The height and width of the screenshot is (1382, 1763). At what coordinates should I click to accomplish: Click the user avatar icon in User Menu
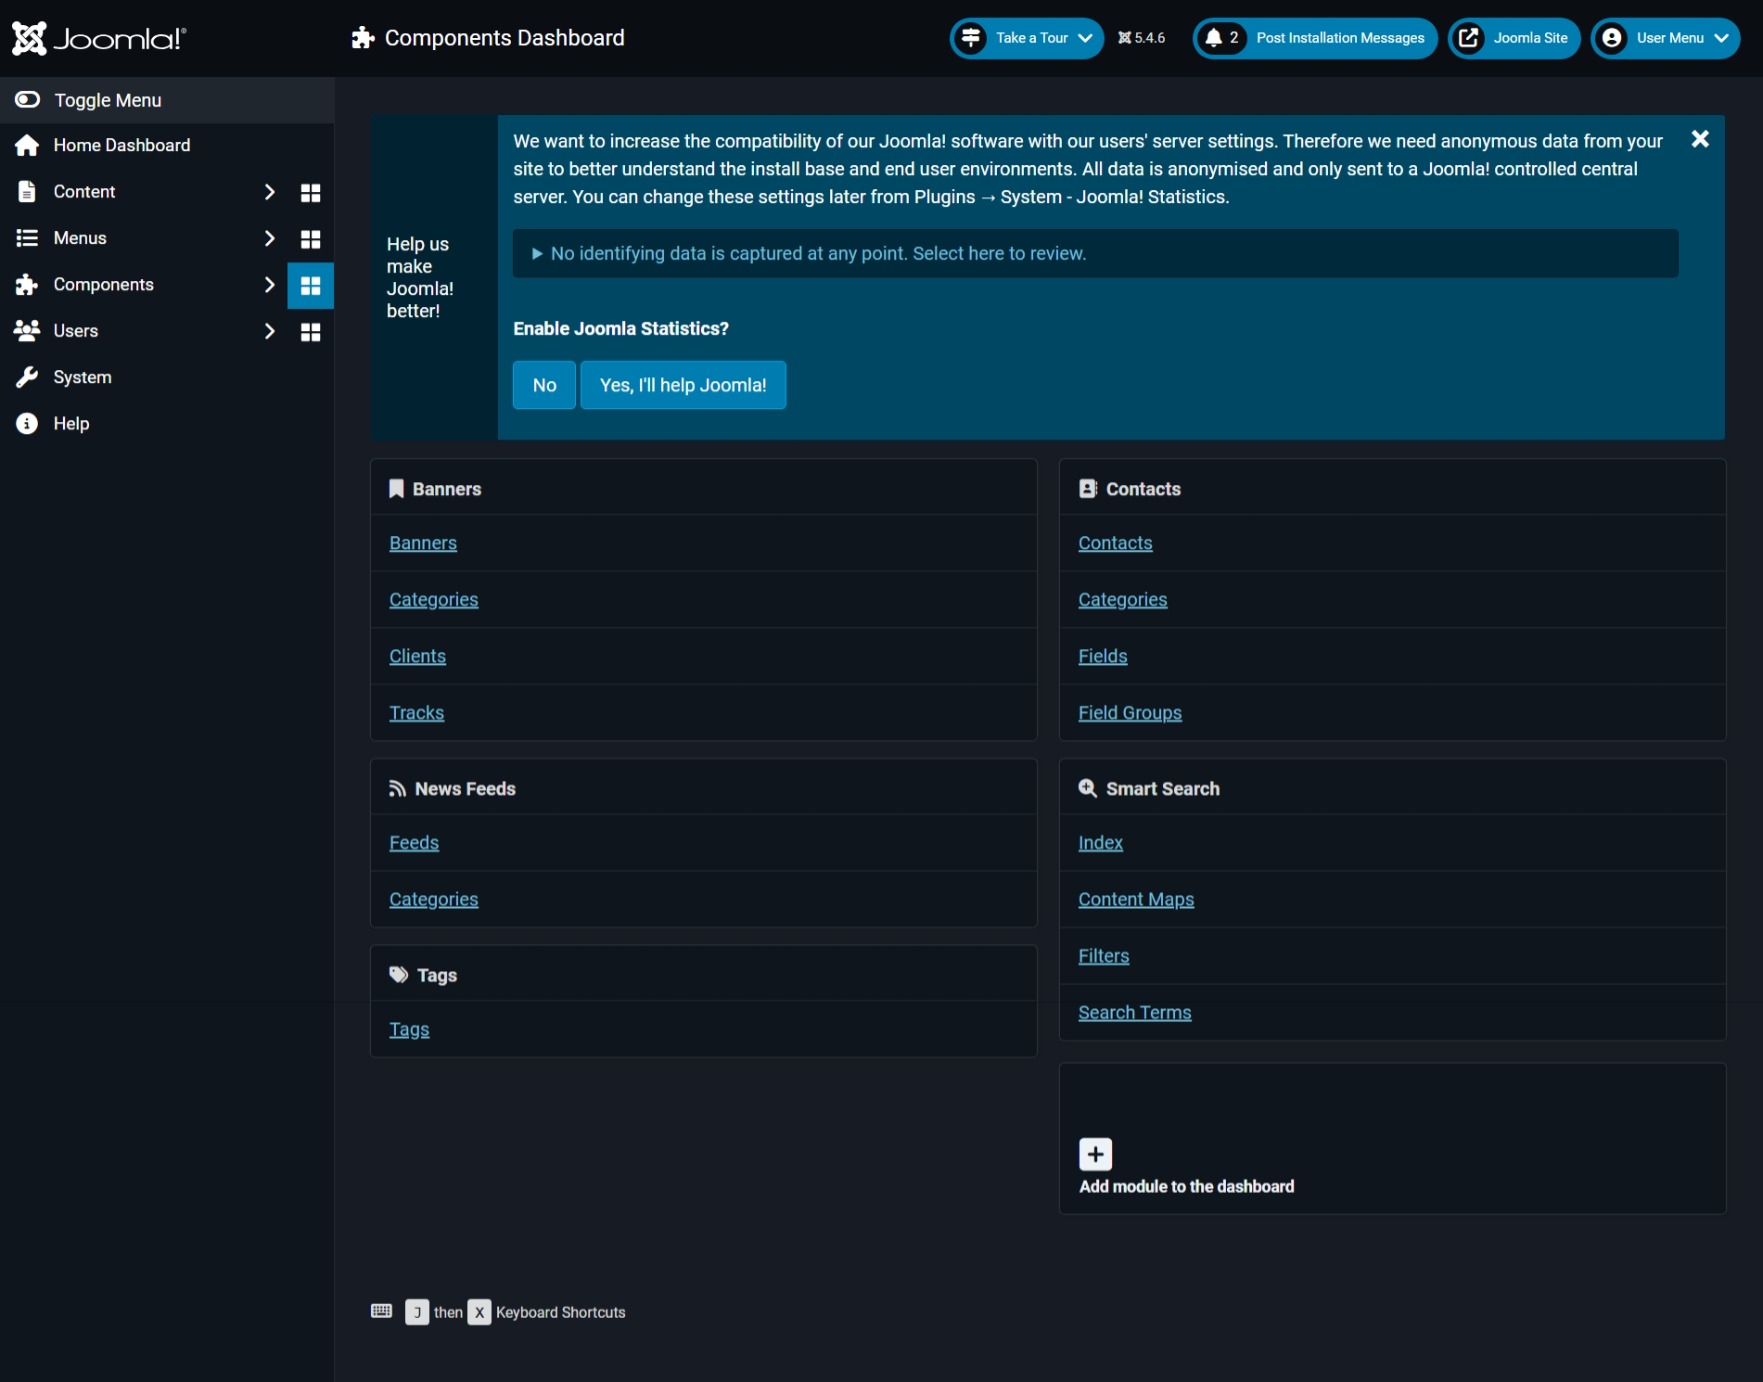1612,38
